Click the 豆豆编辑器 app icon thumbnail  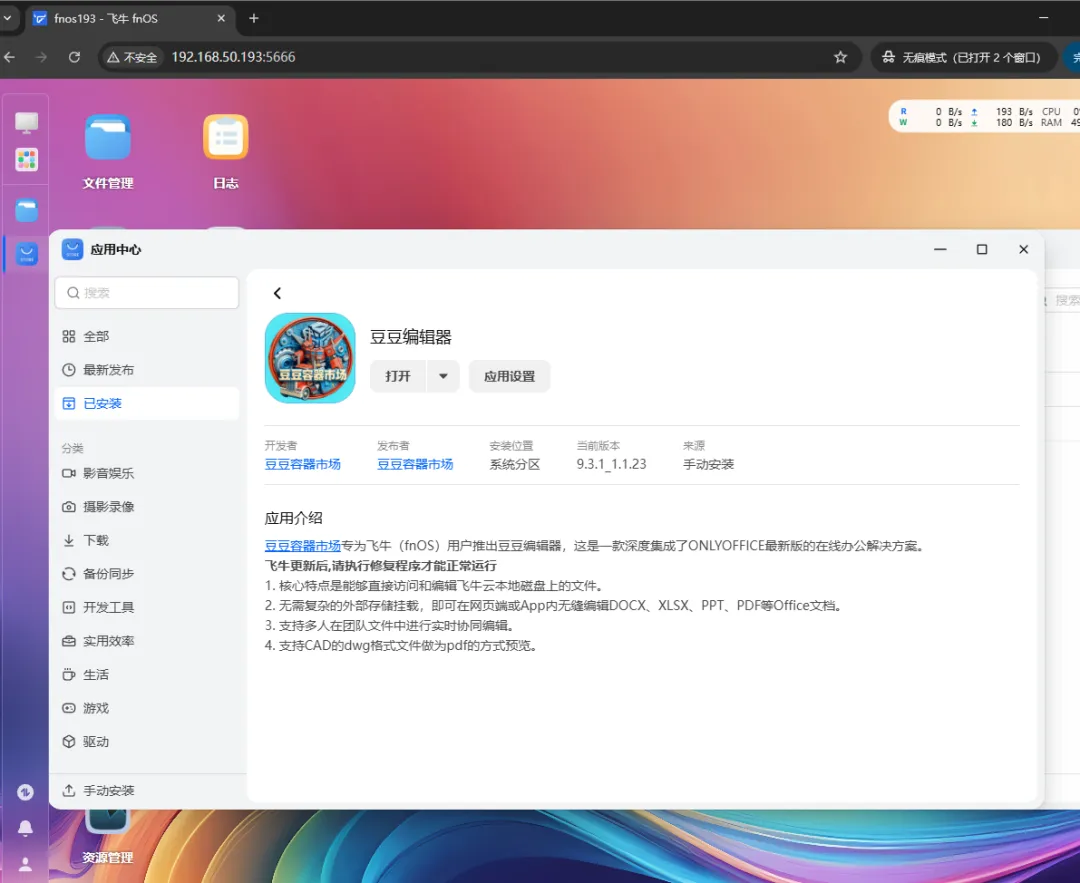310,358
